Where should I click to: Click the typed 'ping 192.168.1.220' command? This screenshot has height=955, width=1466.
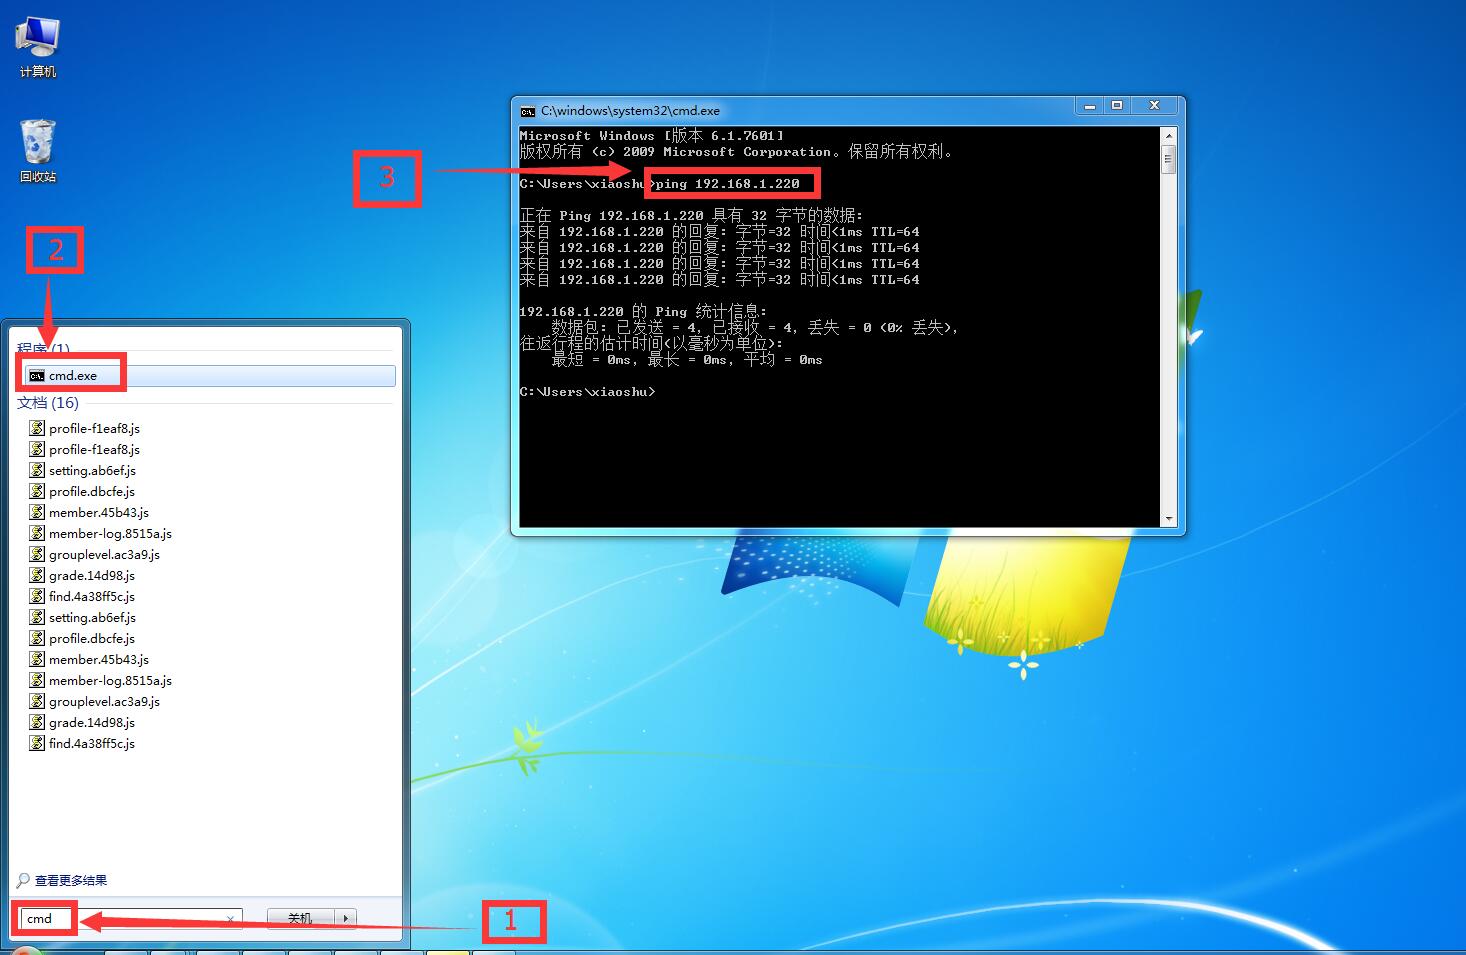point(728,184)
